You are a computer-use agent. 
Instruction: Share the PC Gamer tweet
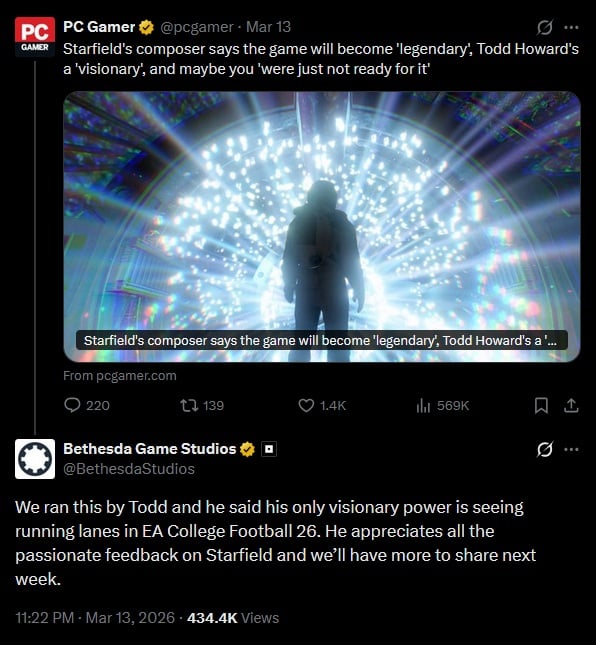point(571,406)
